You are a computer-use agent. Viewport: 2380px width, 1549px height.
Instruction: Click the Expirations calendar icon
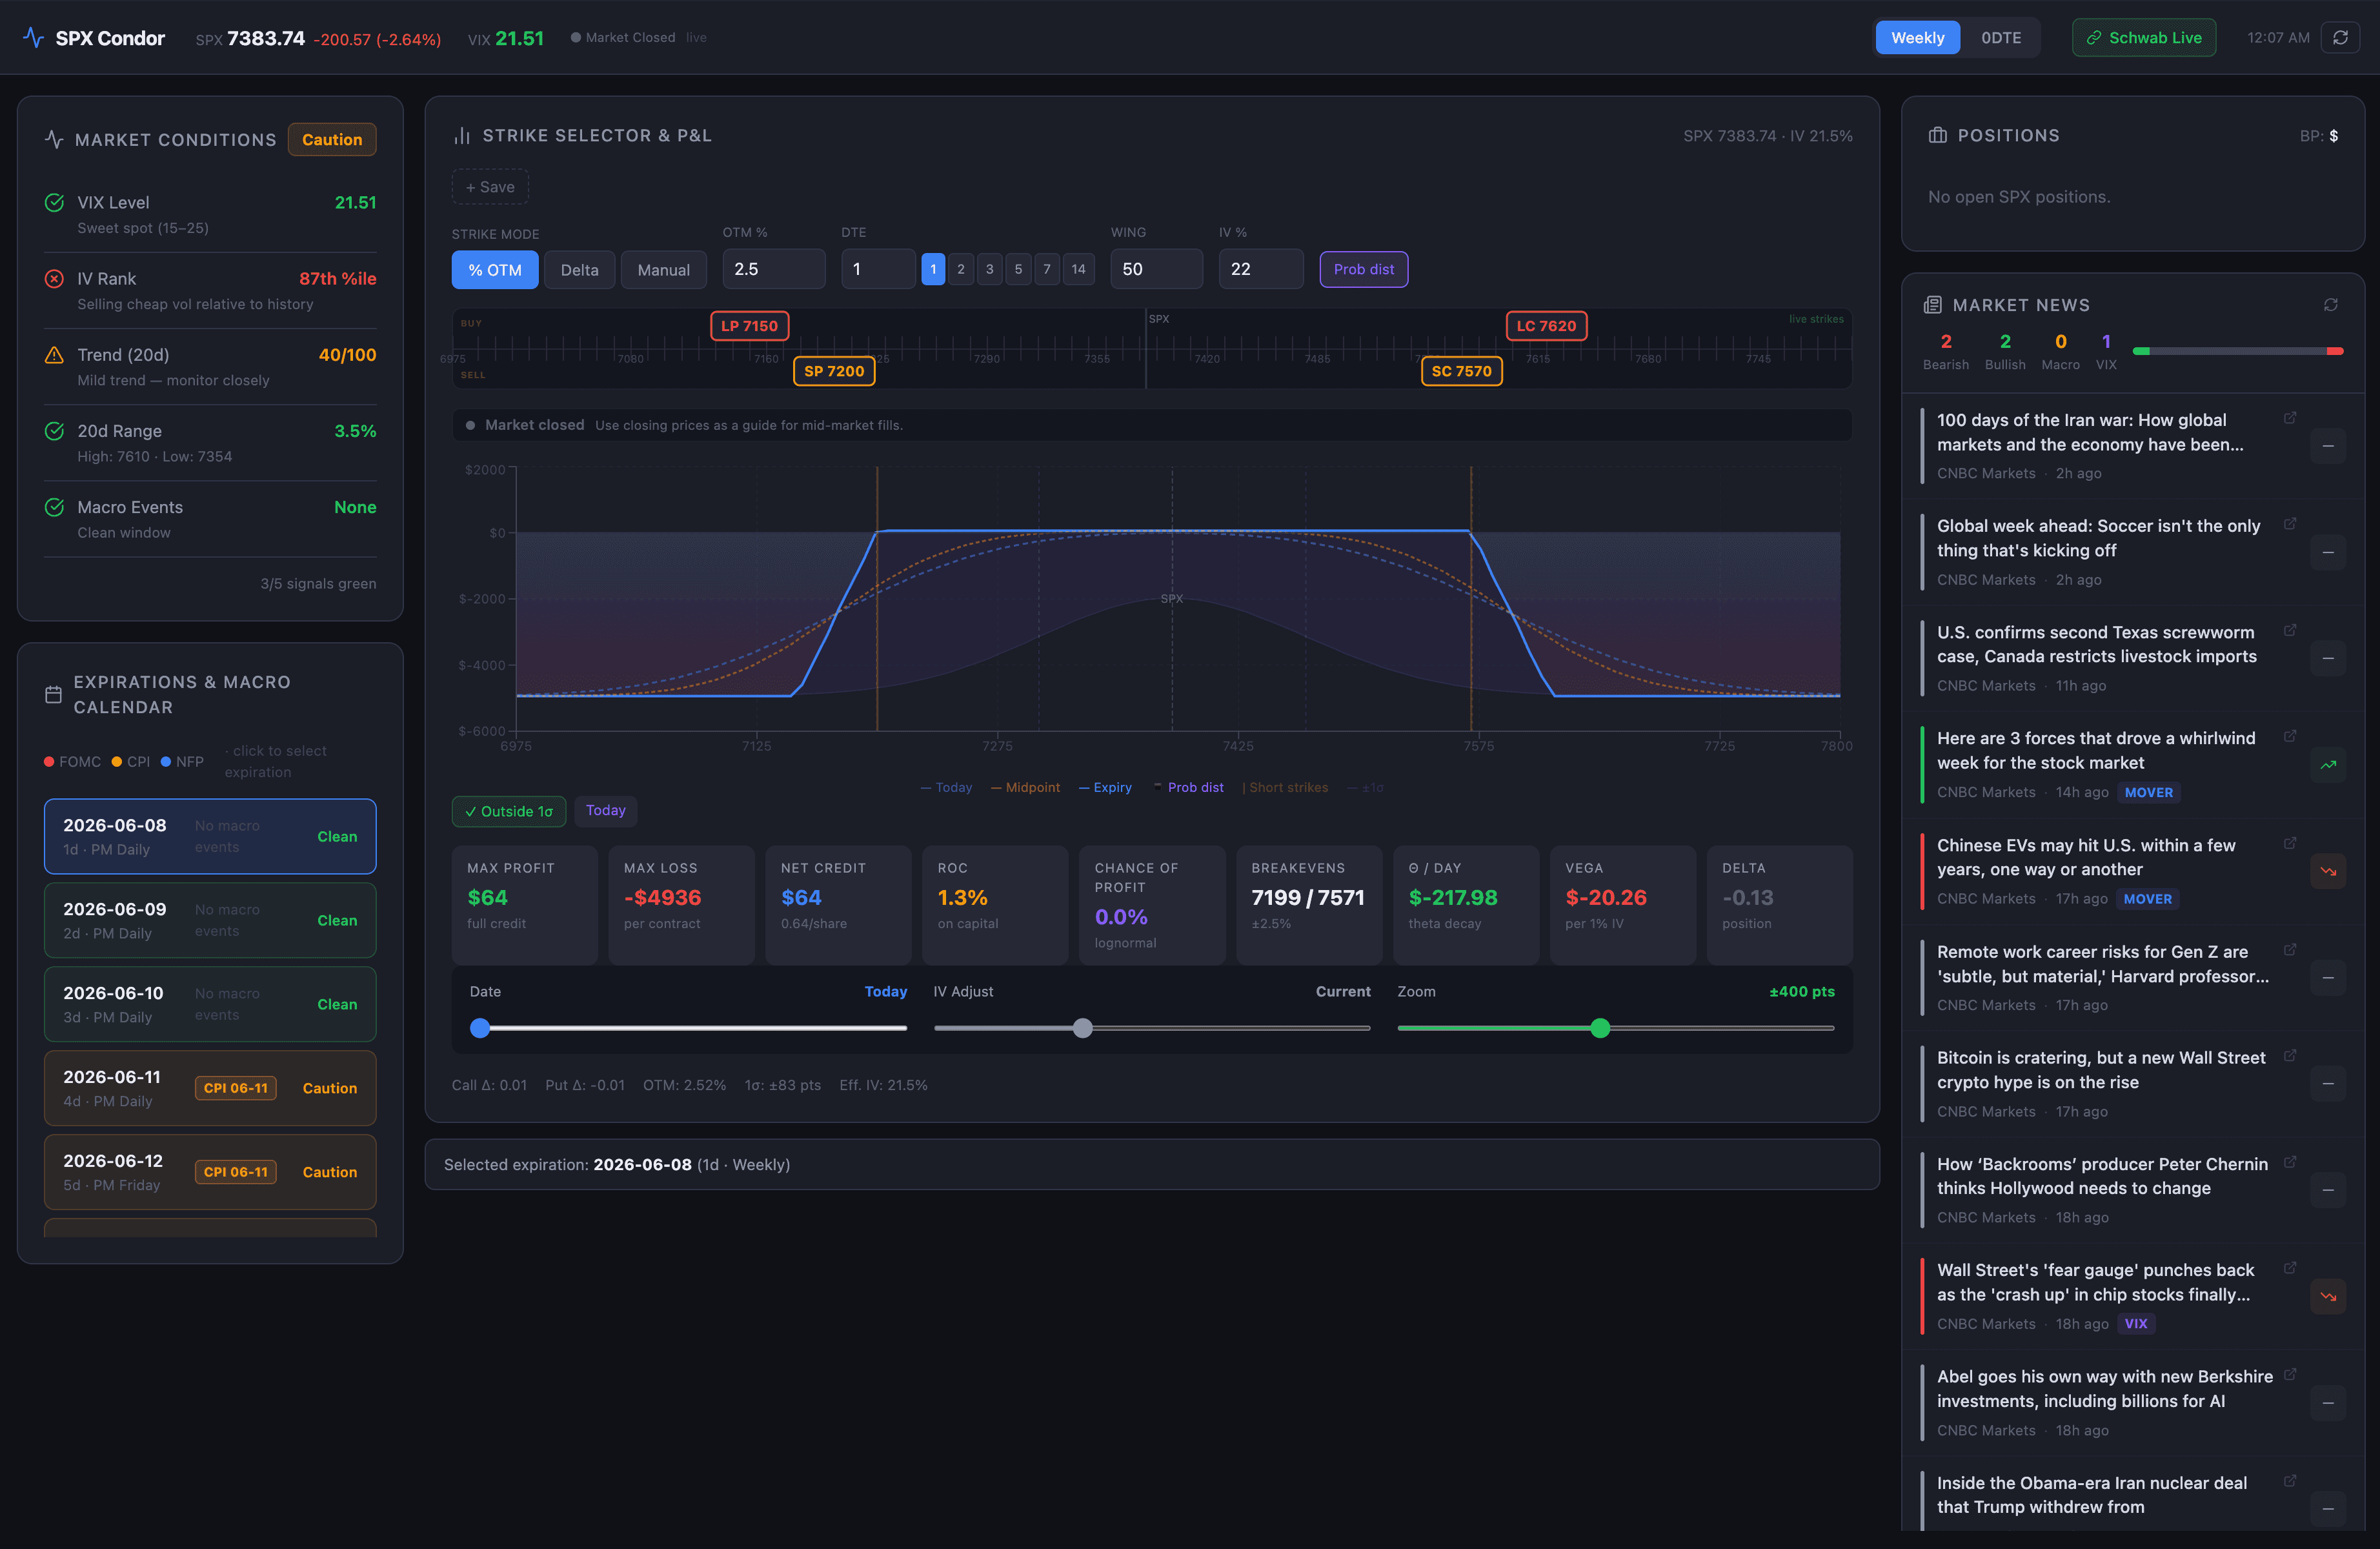pos(54,694)
